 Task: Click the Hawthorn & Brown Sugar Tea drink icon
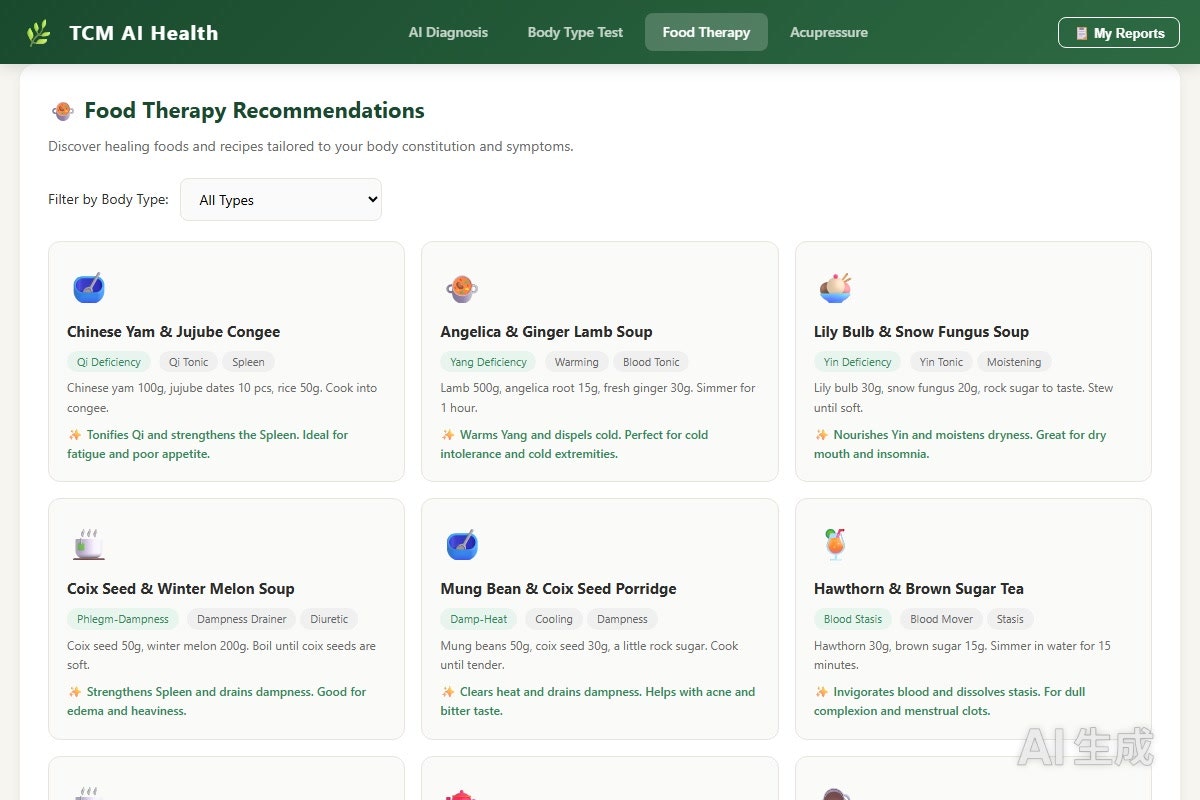point(835,545)
